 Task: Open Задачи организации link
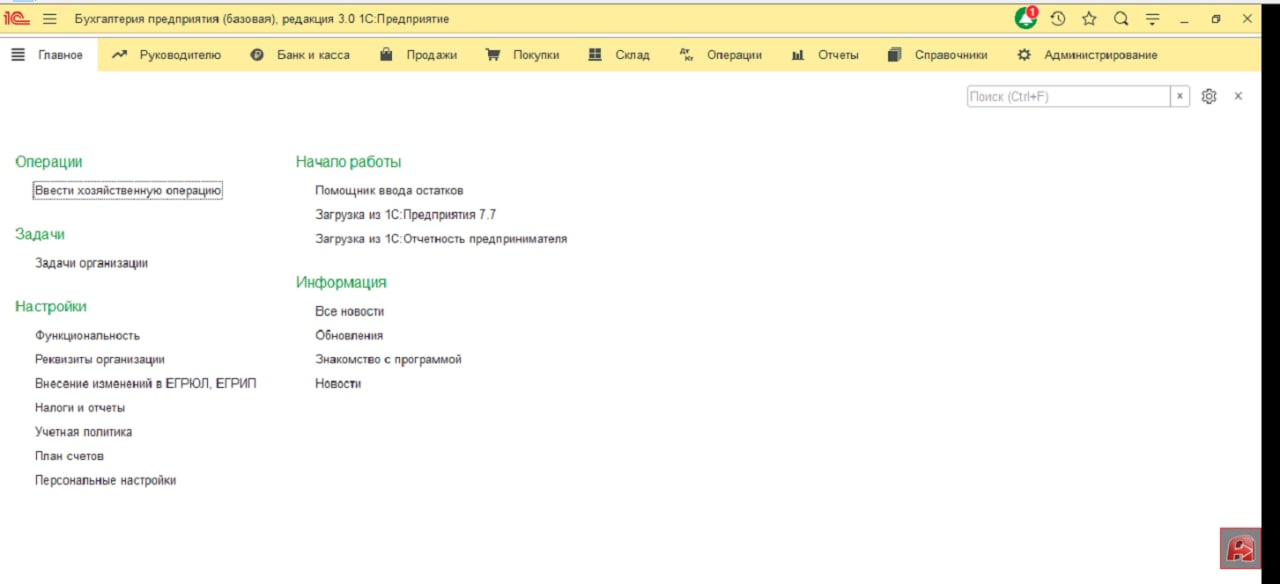pyautogui.click(x=91, y=263)
